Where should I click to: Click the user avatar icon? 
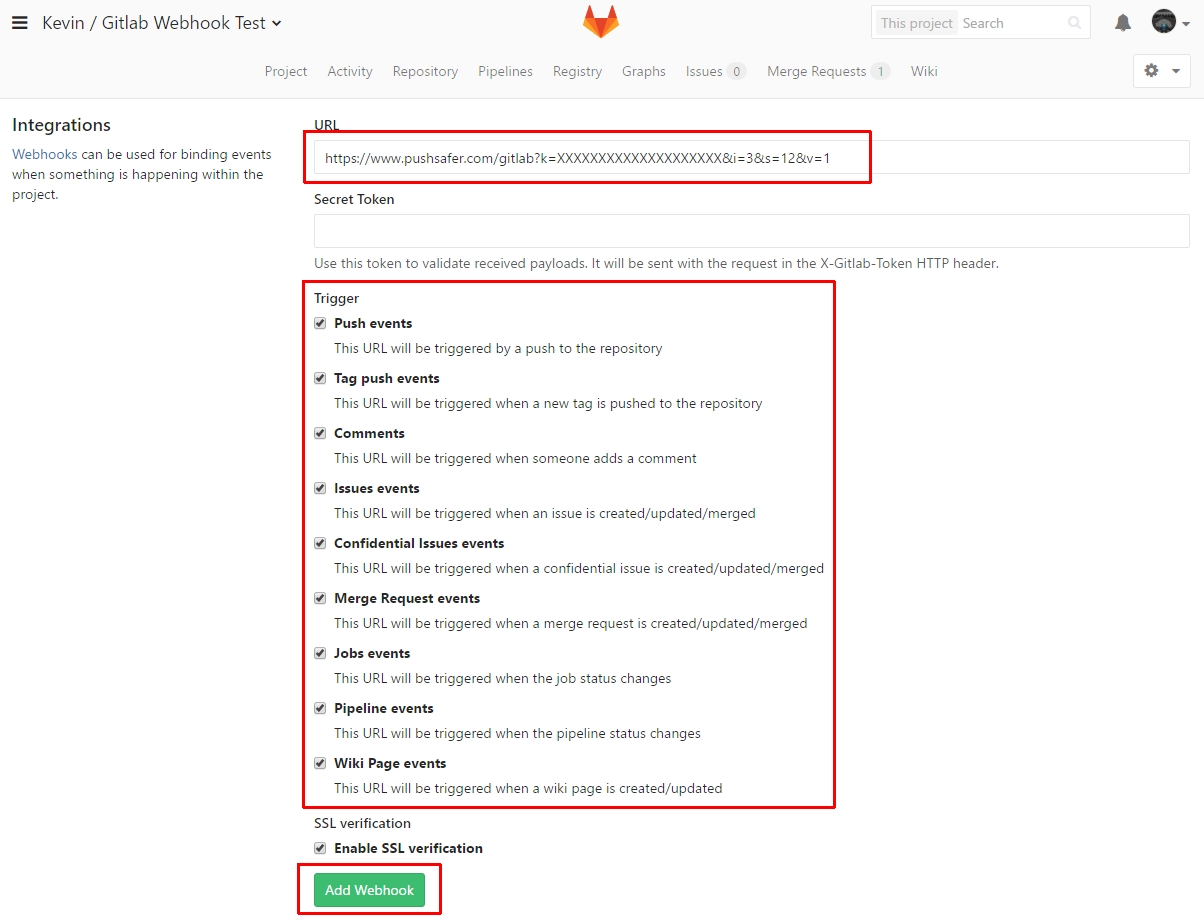coord(1164,21)
